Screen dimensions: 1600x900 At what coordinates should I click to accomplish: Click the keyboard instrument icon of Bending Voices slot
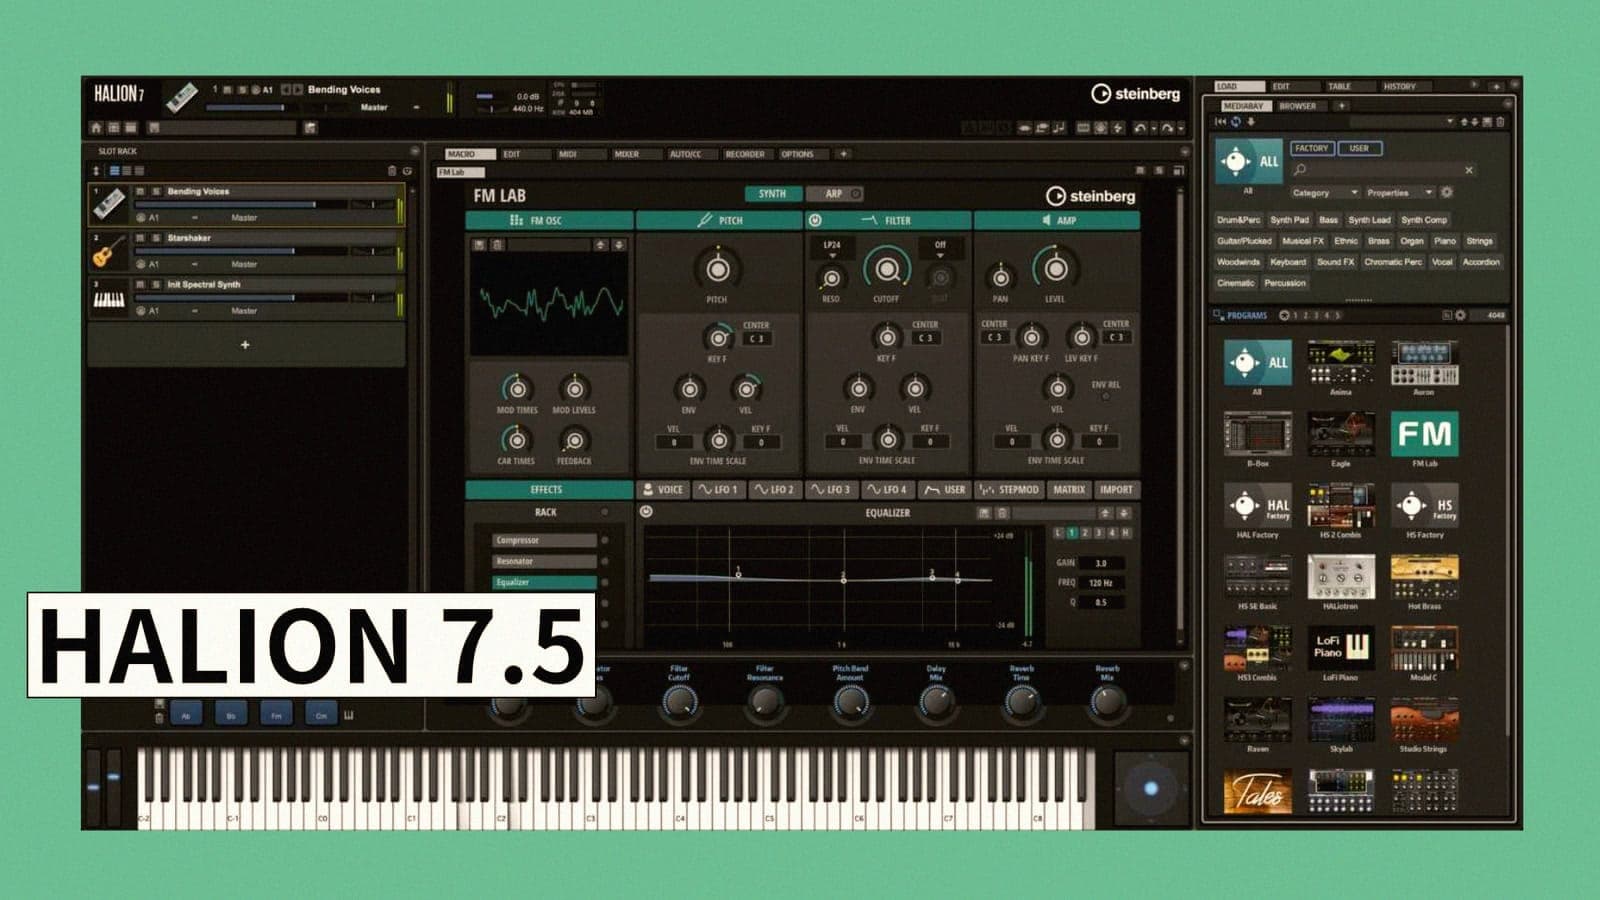click(108, 205)
